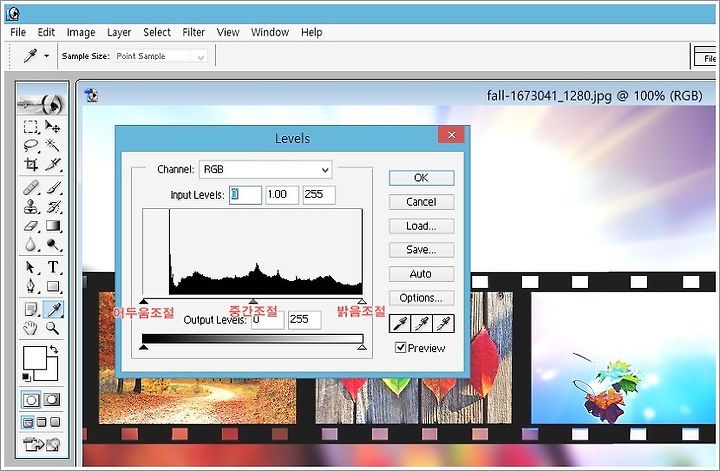Open the Image menu

point(81,32)
